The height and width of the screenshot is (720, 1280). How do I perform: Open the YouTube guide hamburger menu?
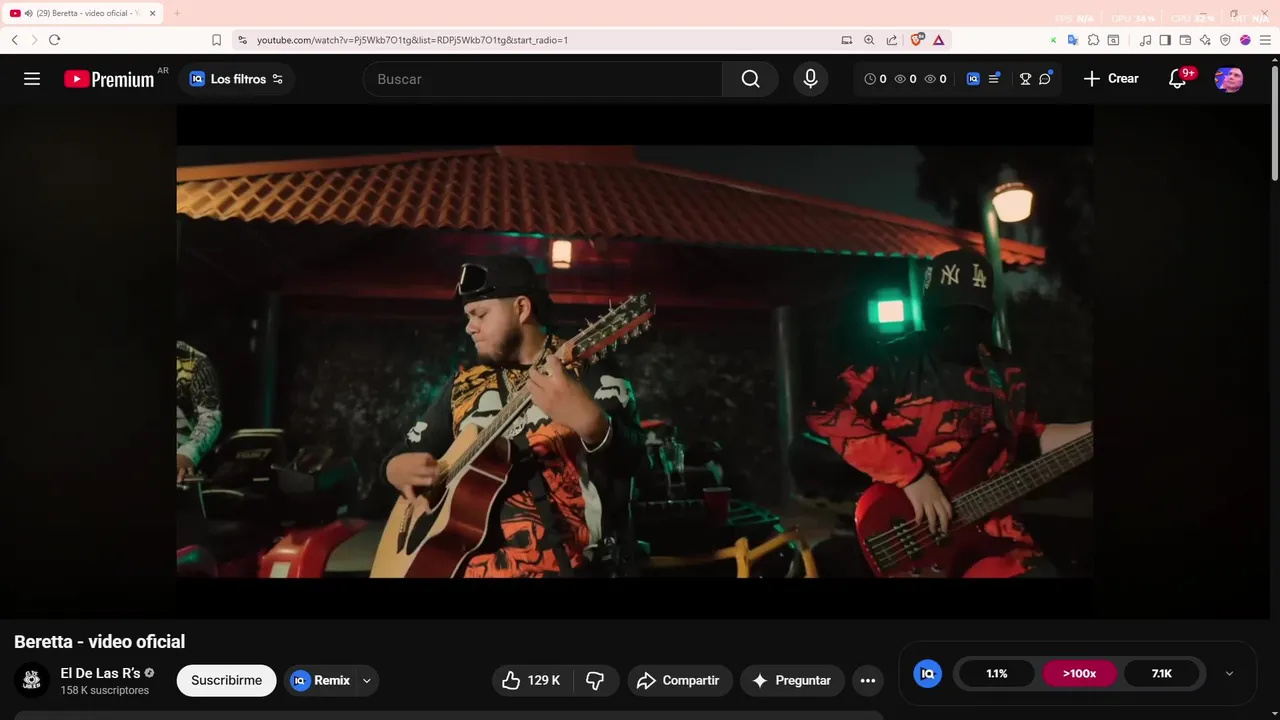pyautogui.click(x=32, y=79)
